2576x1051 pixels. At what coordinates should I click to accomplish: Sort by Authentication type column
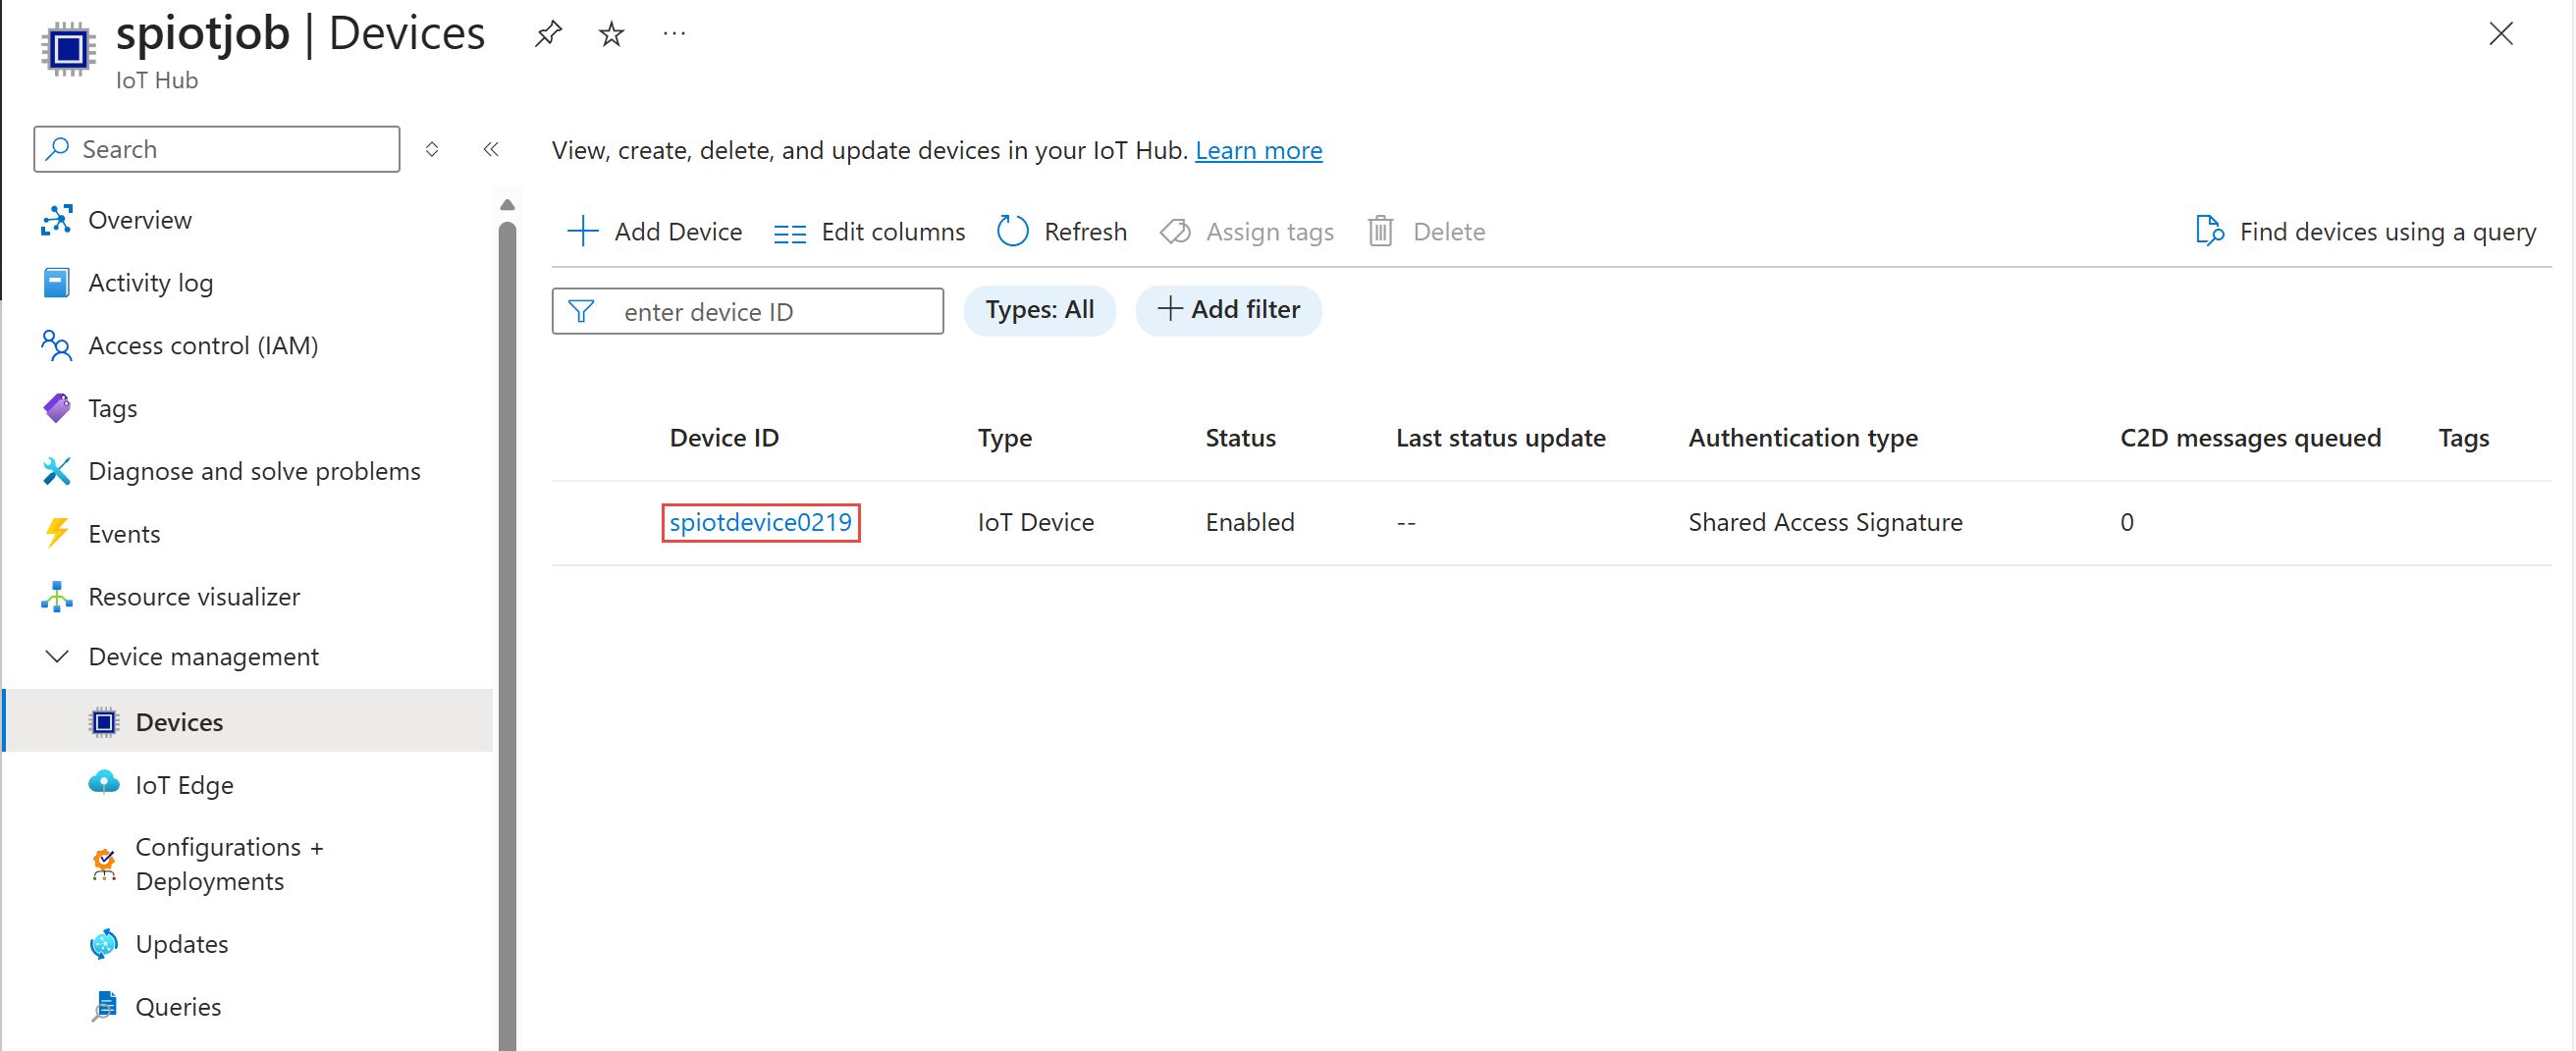coord(1803,438)
